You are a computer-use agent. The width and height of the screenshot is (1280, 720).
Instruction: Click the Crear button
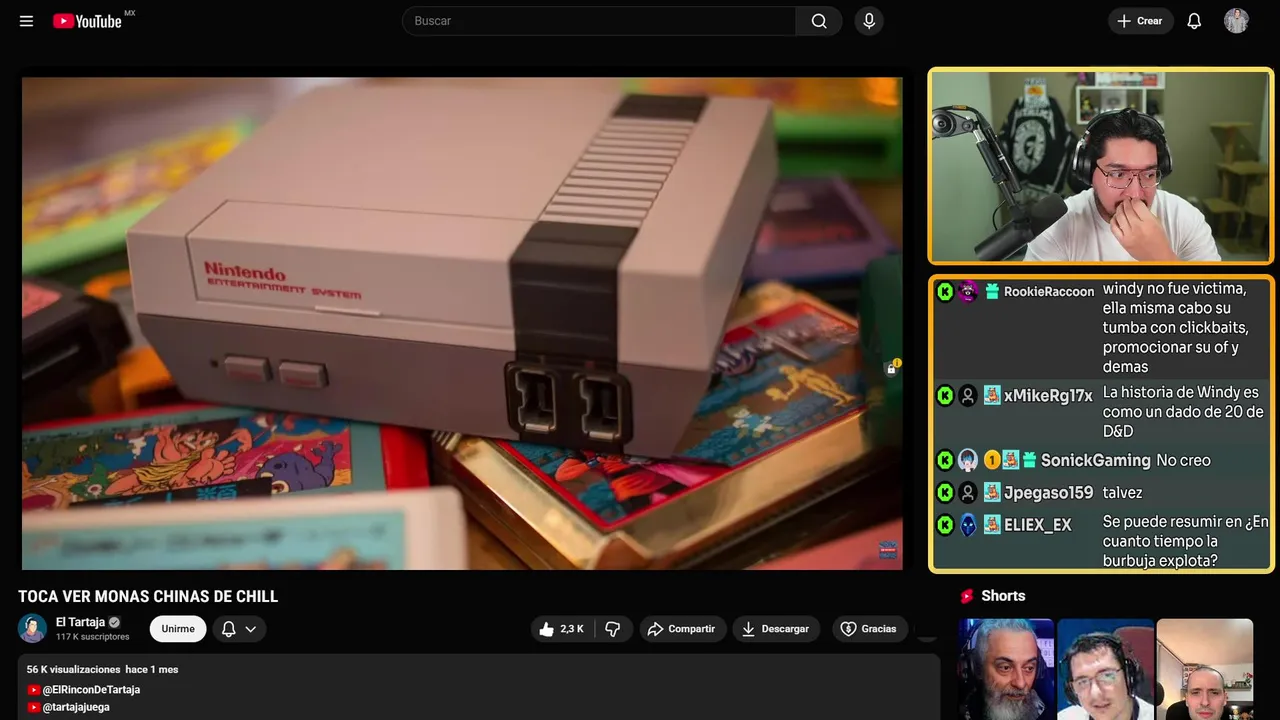pos(1140,21)
